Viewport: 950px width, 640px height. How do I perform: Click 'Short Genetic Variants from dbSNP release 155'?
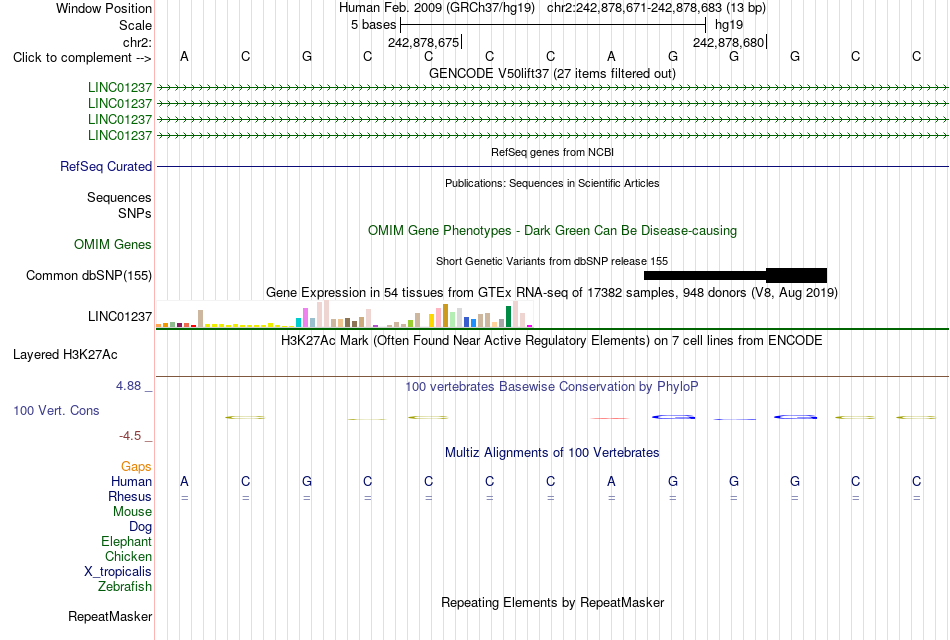click(552, 261)
